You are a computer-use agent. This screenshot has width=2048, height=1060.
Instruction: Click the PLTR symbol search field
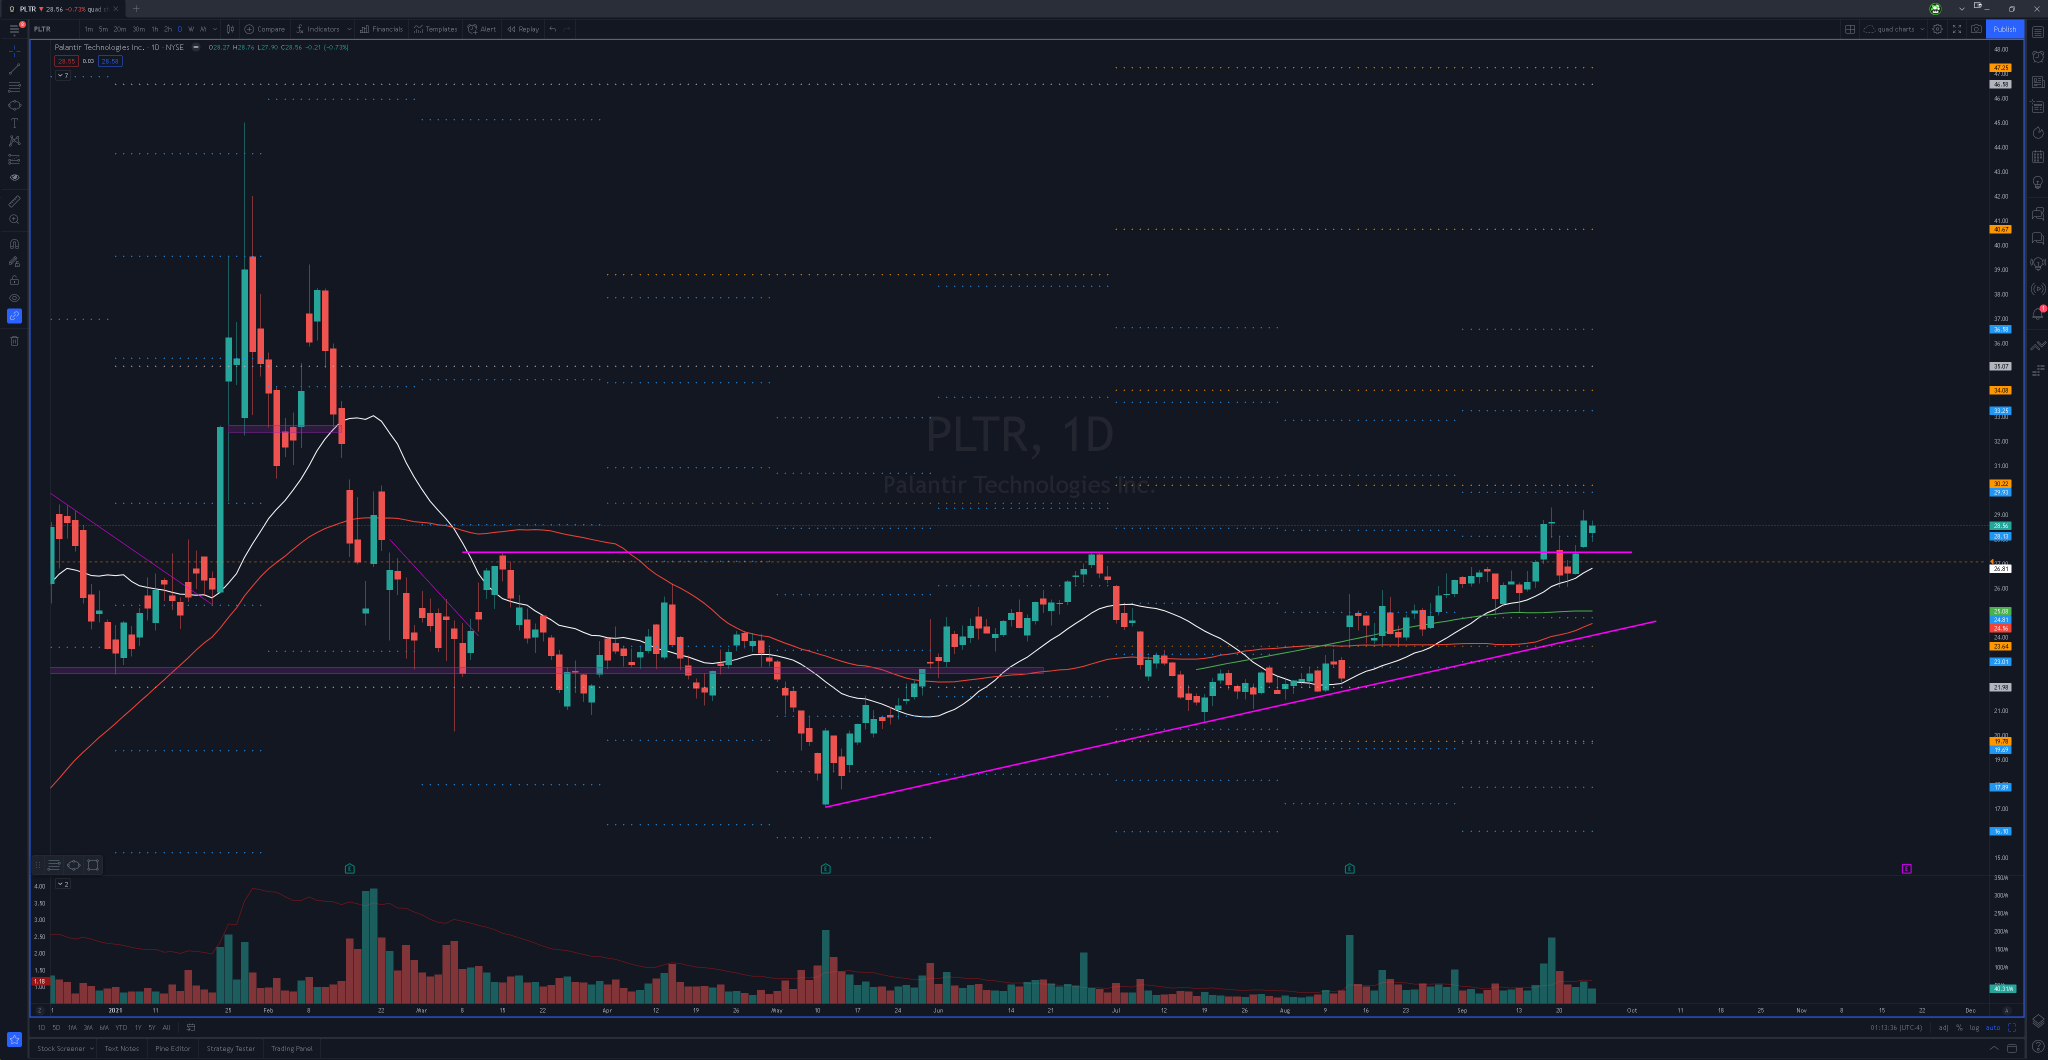click(x=54, y=29)
